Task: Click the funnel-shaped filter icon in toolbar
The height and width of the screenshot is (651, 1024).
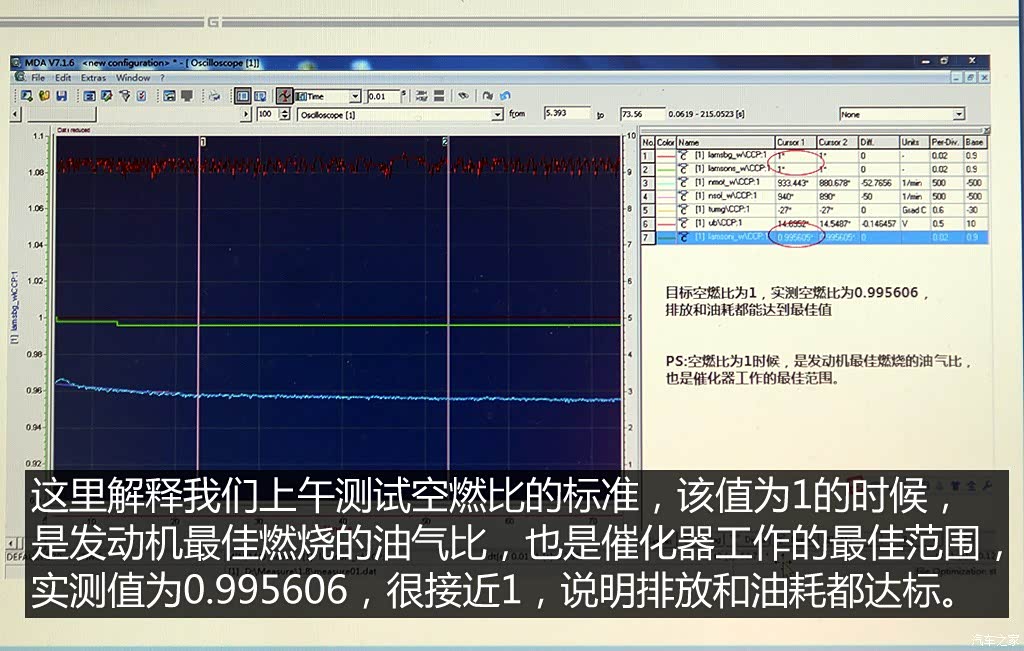Action: pyautogui.click(x=125, y=96)
